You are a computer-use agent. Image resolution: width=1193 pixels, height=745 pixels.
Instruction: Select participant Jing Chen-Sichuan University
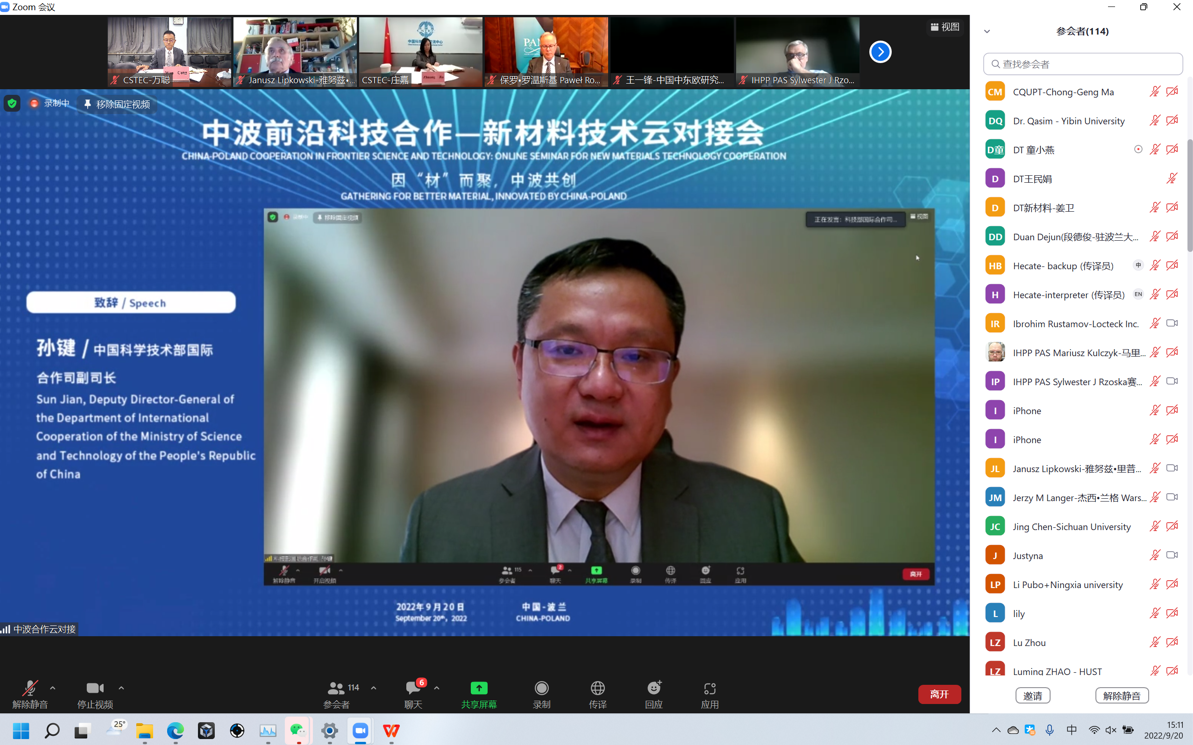click(1083, 527)
